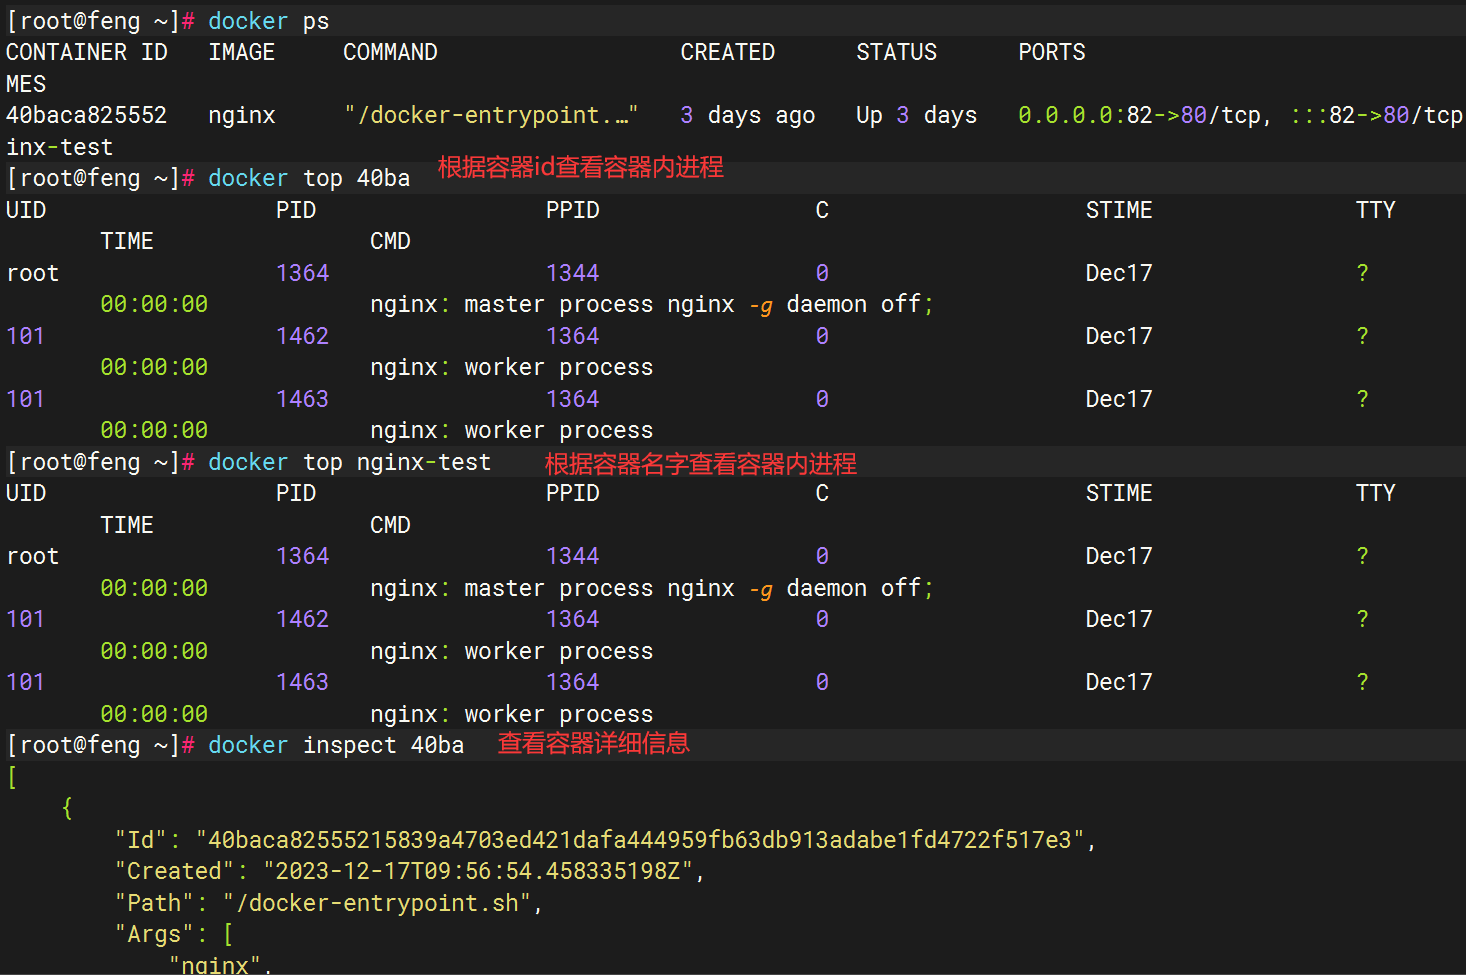
Task: Click the 'docker inspect 40ba' command
Action: (x=336, y=745)
